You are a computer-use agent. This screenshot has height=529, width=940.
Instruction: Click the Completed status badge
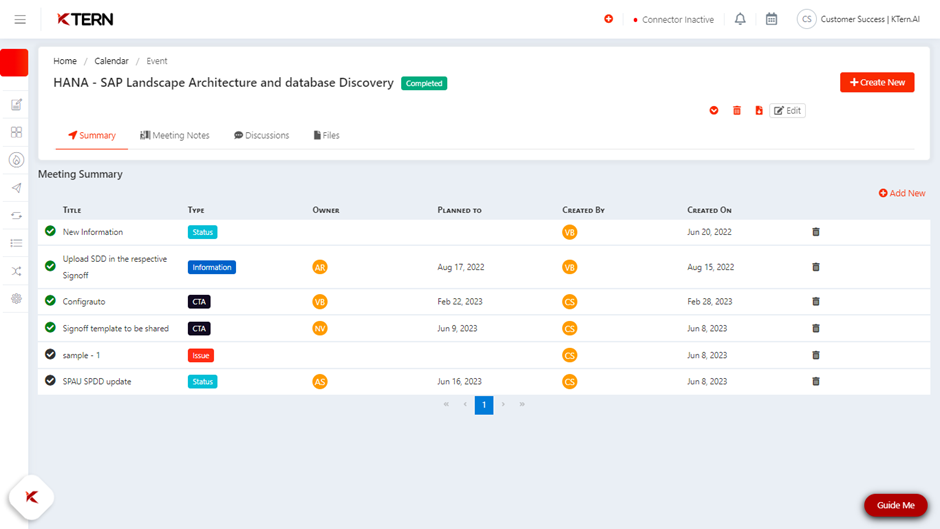click(424, 83)
